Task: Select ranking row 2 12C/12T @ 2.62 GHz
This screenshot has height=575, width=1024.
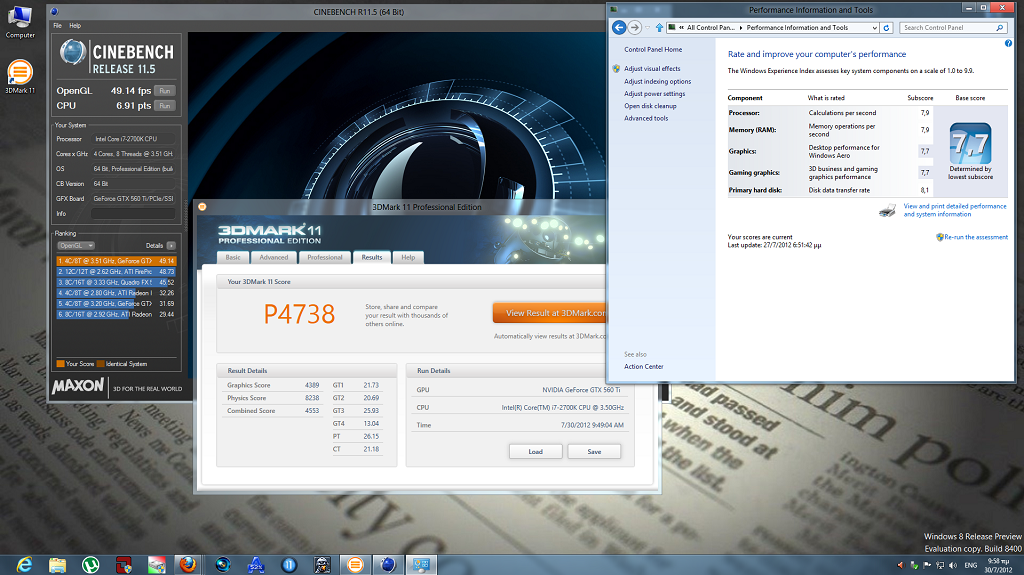Action: pos(116,271)
